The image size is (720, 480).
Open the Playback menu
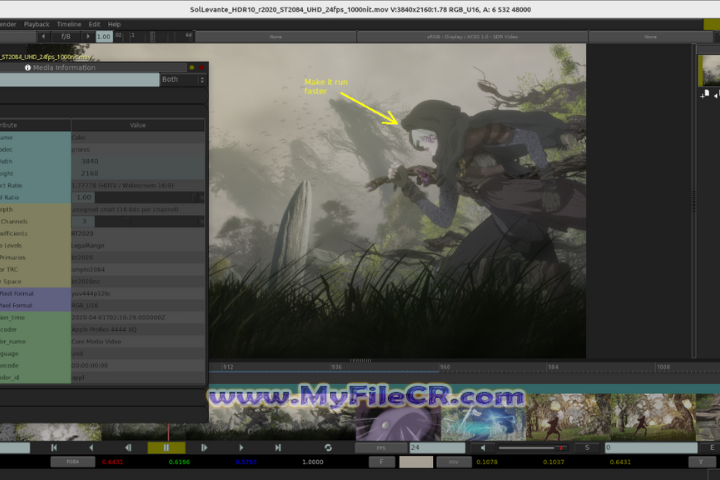pyautogui.click(x=36, y=23)
